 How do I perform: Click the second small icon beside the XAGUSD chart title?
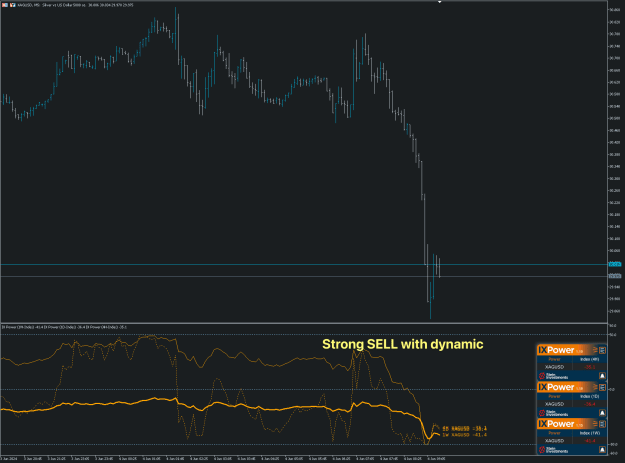(x=12, y=5)
